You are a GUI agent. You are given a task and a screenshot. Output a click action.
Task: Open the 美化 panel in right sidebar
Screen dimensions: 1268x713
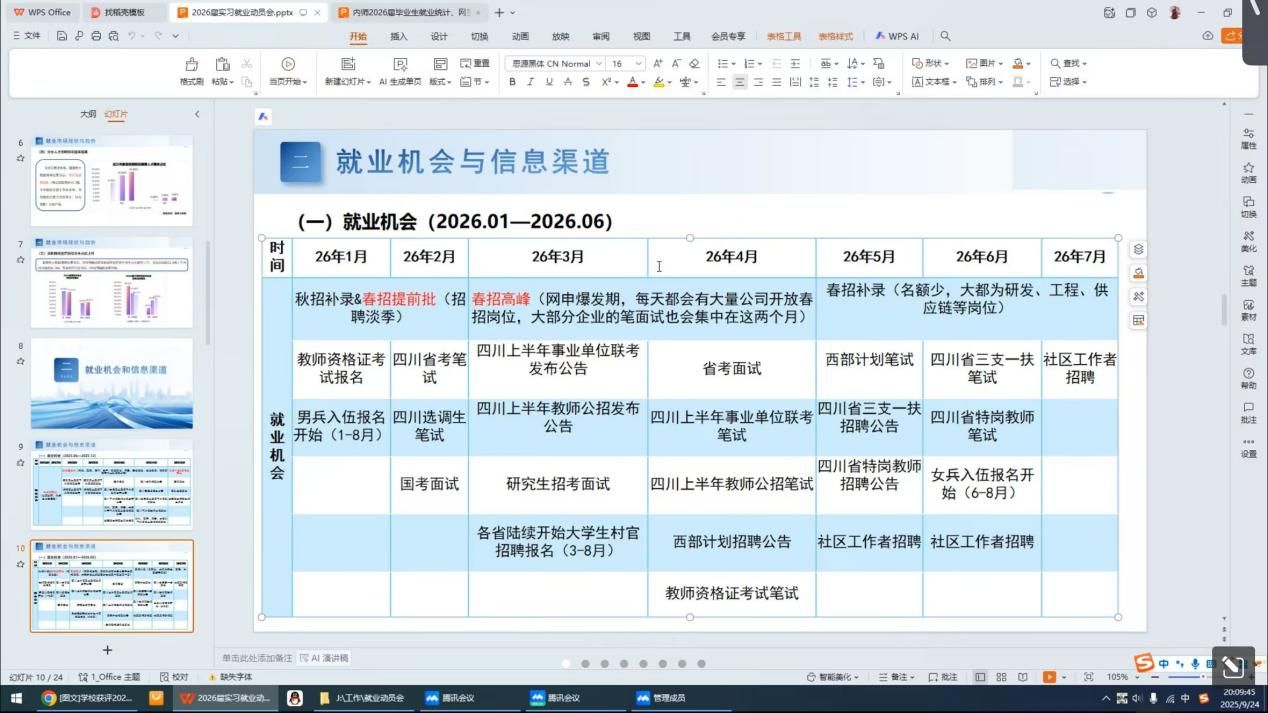pyautogui.click(x=1248, y=240)
